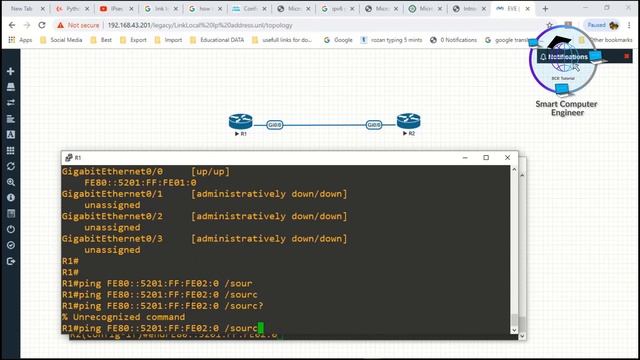Open the Social Media bookmark folder
The height and width of the screenshot is (360, 640).
point(61,40)
